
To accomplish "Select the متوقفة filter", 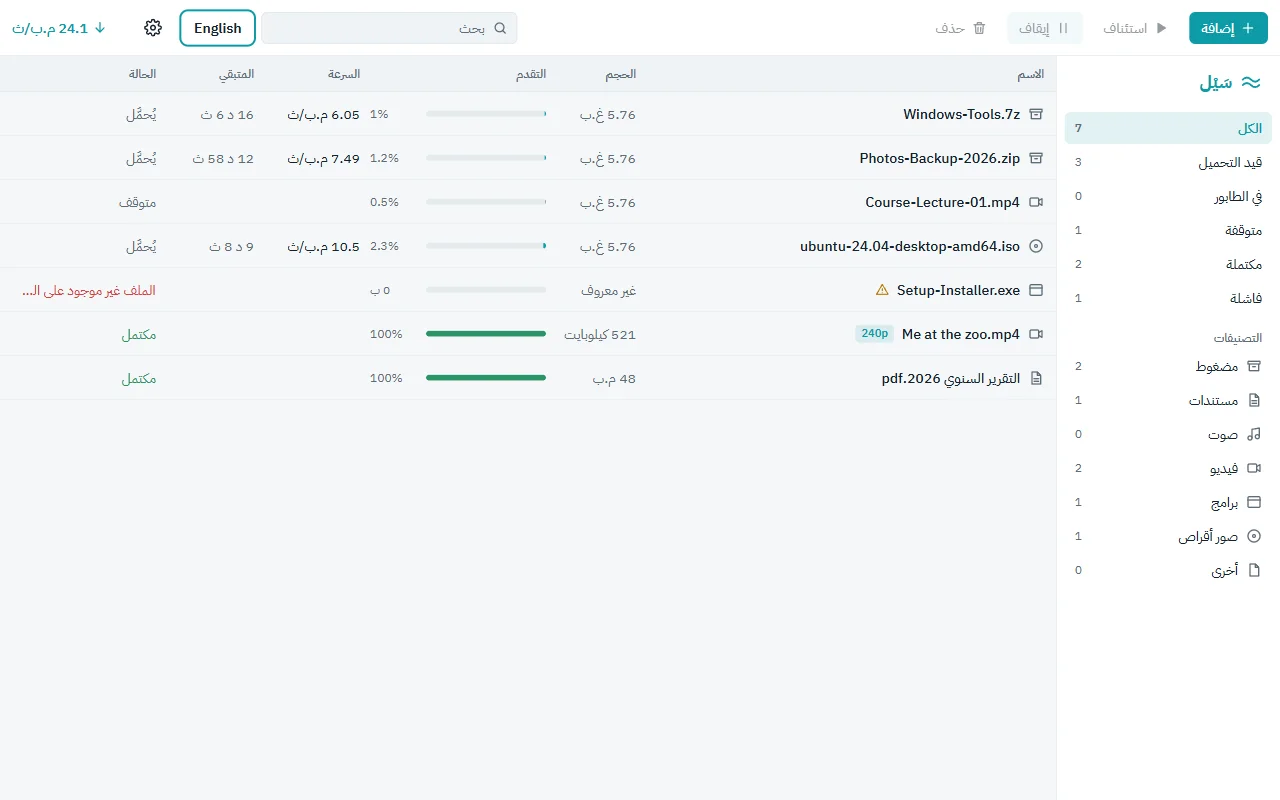I will pyautogui.click(x=1168, y=230).
